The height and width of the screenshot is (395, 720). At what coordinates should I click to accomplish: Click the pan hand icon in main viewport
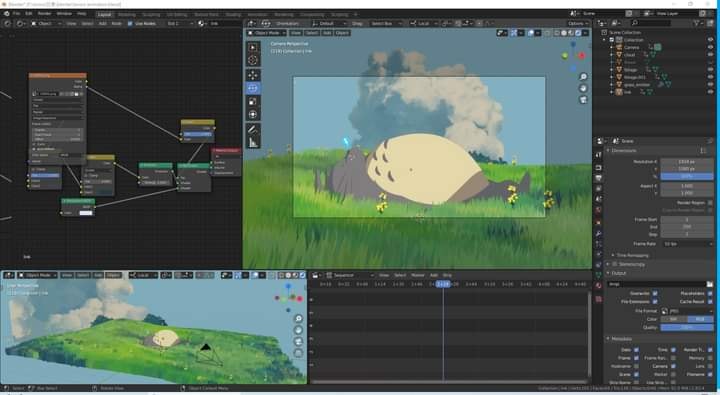click(583, 88)
